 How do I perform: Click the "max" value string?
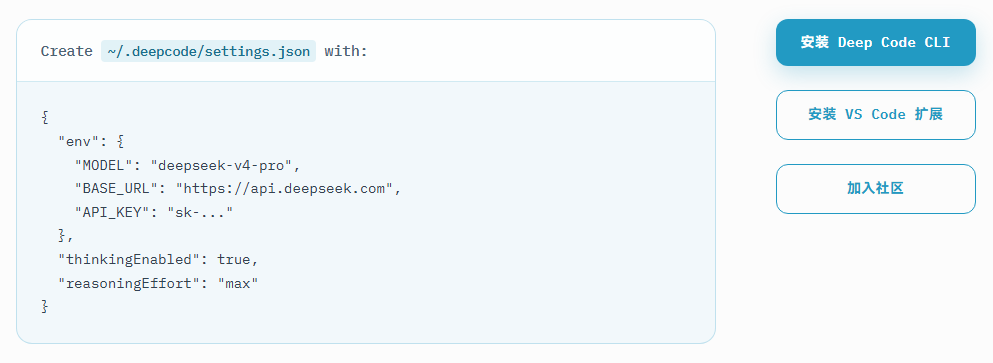[x=238, y=283]
